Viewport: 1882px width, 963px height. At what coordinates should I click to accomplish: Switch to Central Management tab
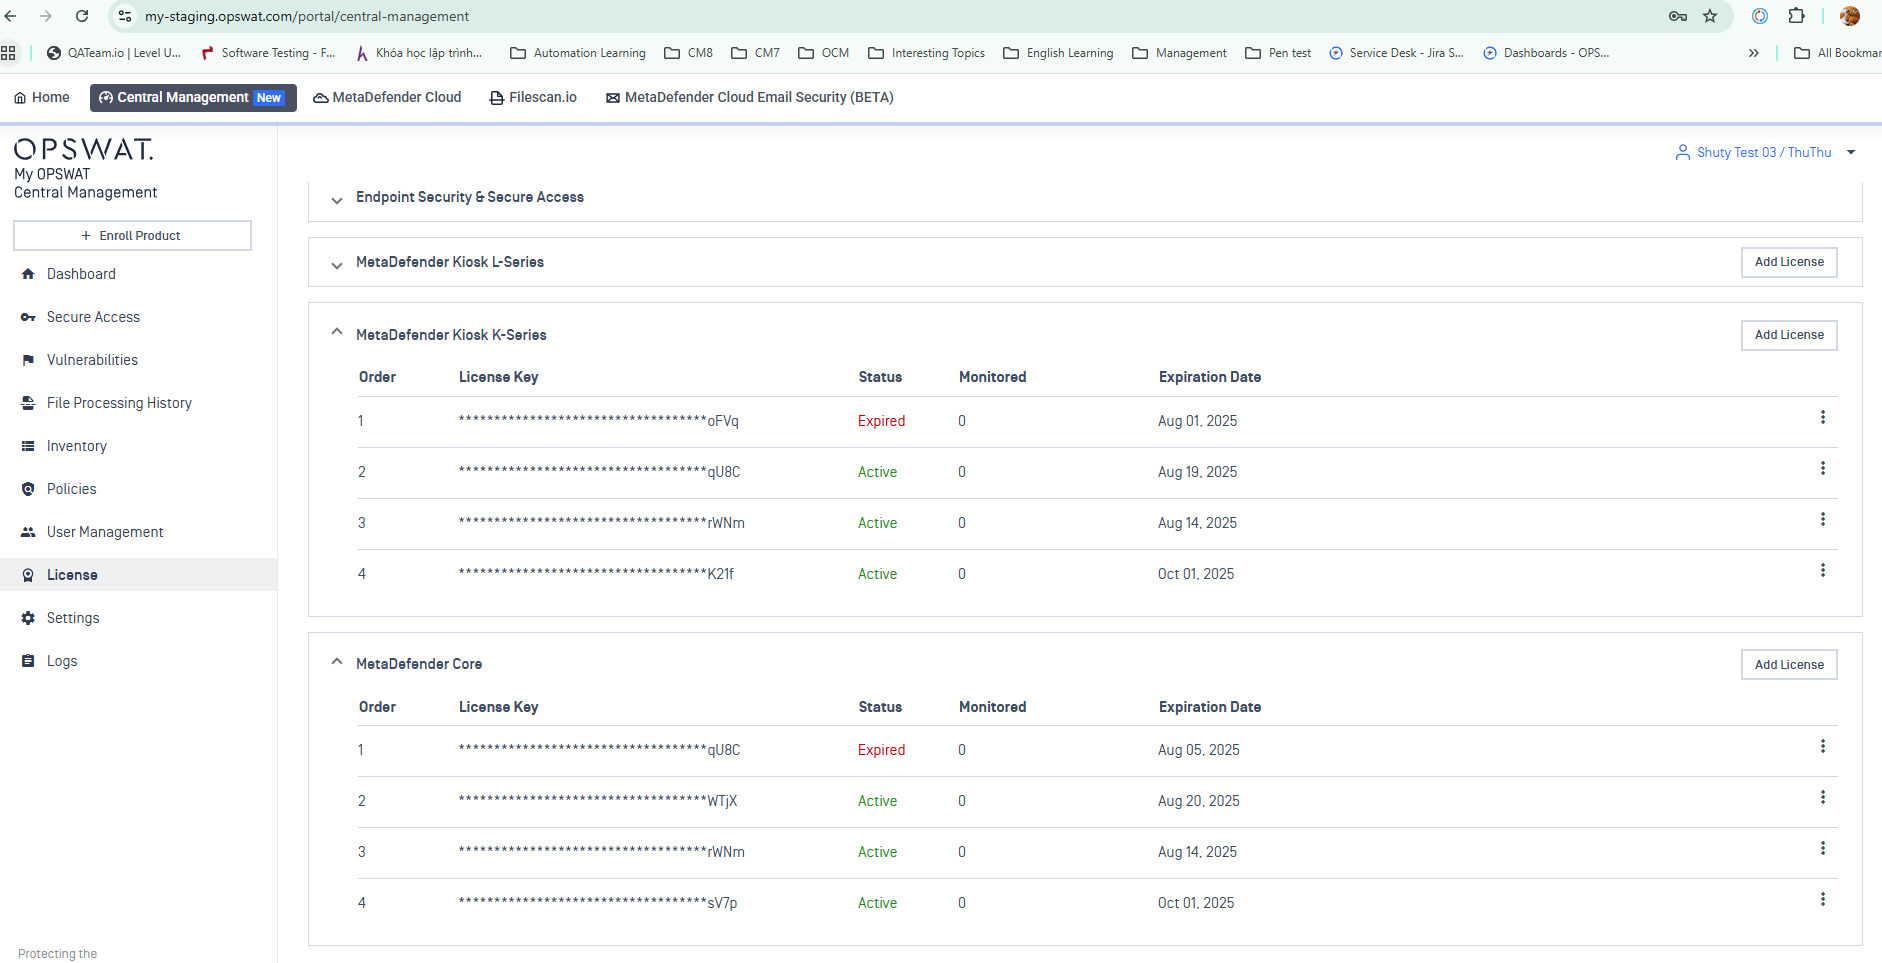click(x=193, y=97)
